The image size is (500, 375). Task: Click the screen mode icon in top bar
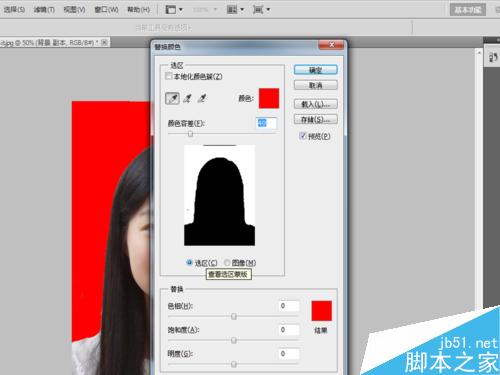(258, 9)
